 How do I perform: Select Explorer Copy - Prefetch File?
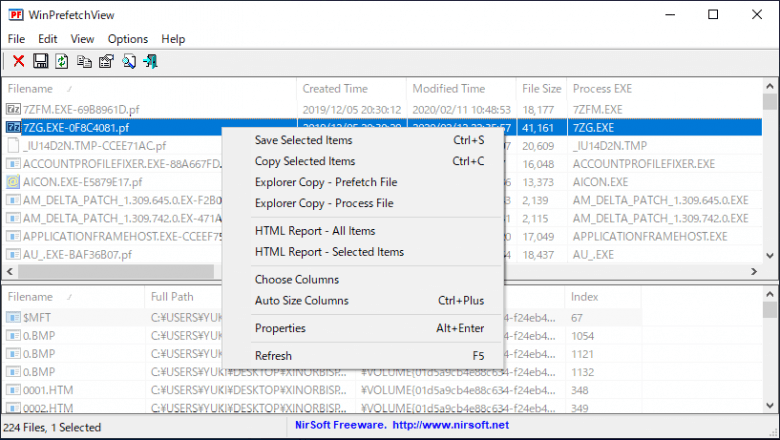363,182
